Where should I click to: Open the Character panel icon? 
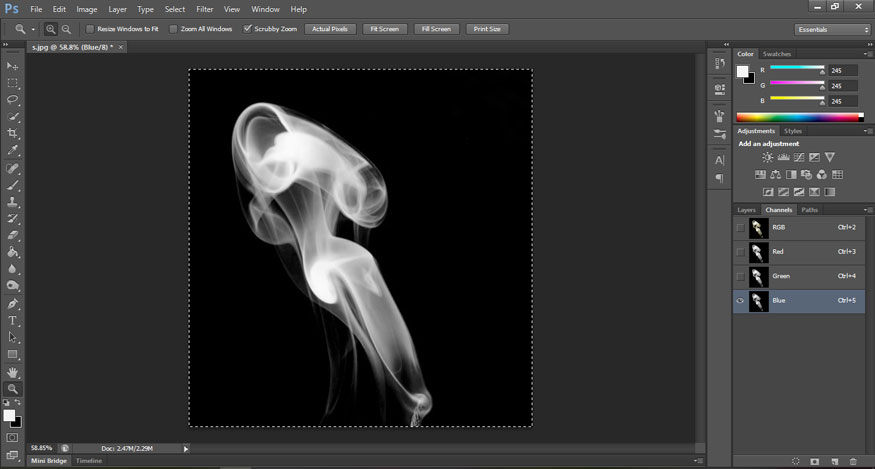720,160
